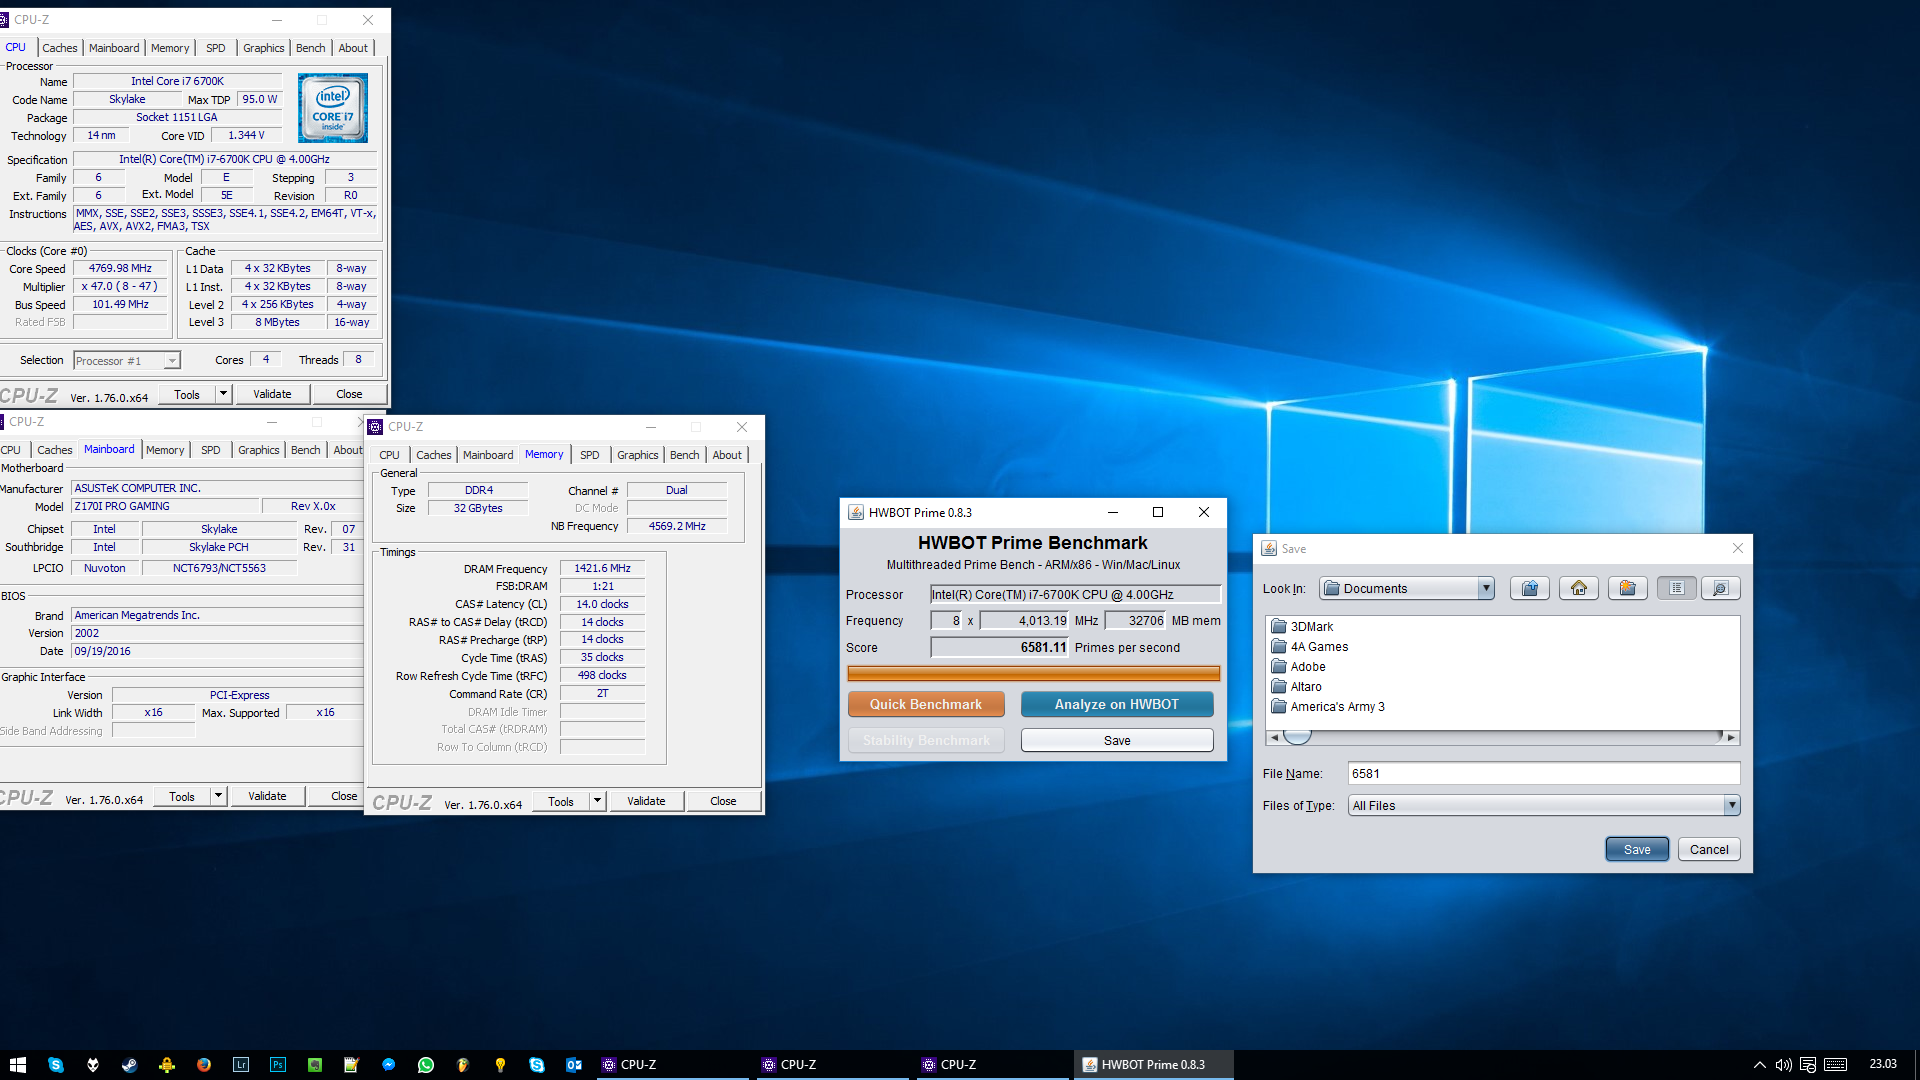Create a new folder in Save dialog
1920x1080 pixels.
tap(1628, 588)
